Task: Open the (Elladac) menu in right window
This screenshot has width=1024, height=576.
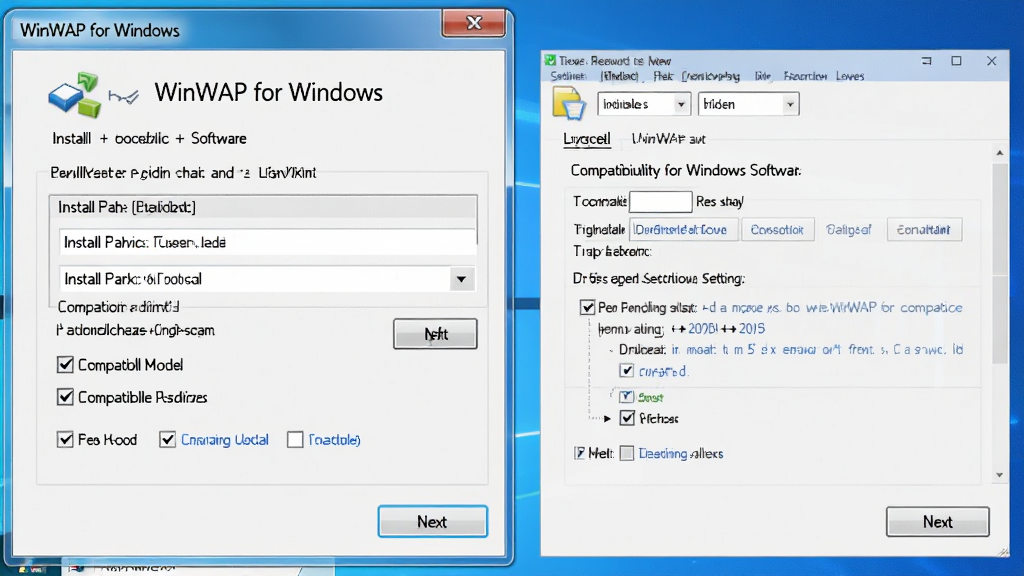Action: (x=619, y=76)
